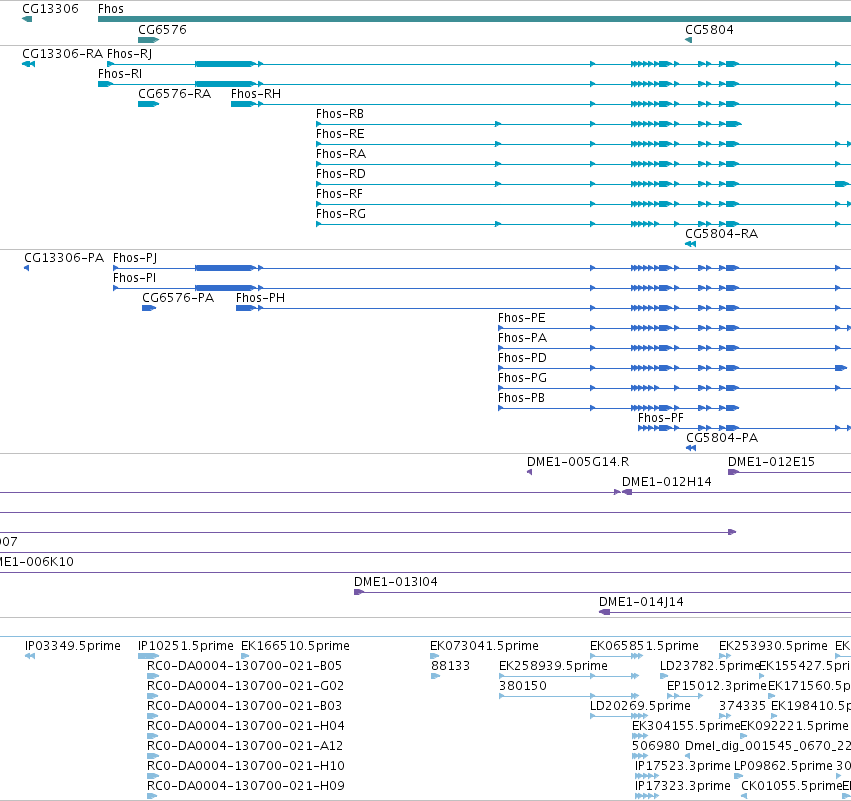Click the EP15012.3prime EST label
The height and width of the screenshot is (801, 851).
click(716, 686)
